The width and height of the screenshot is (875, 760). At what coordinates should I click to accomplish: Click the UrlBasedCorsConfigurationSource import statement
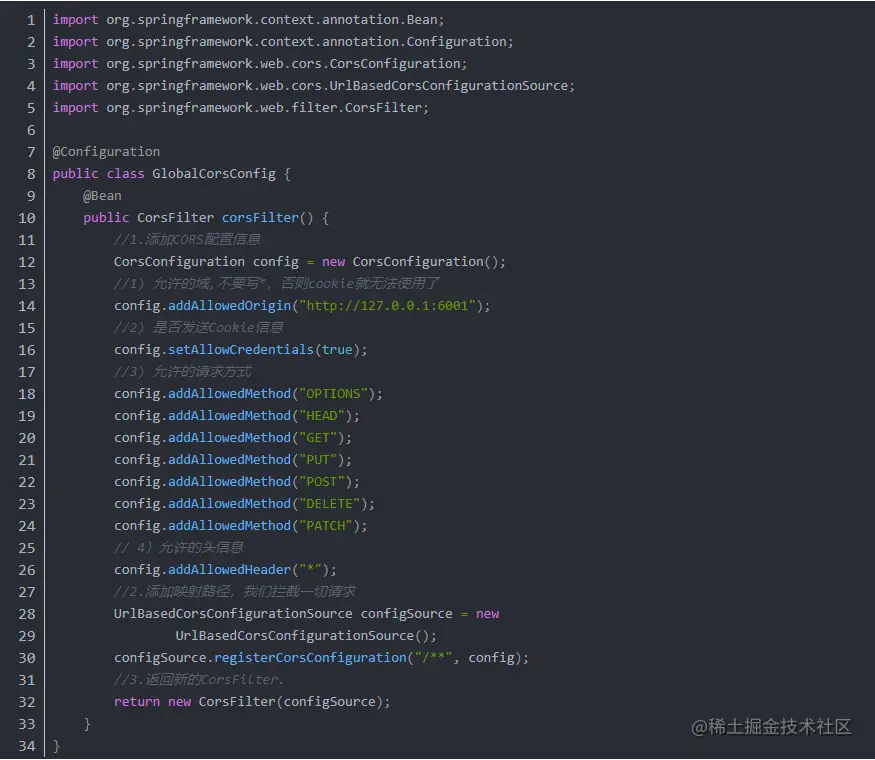click(x=314, y=85)
